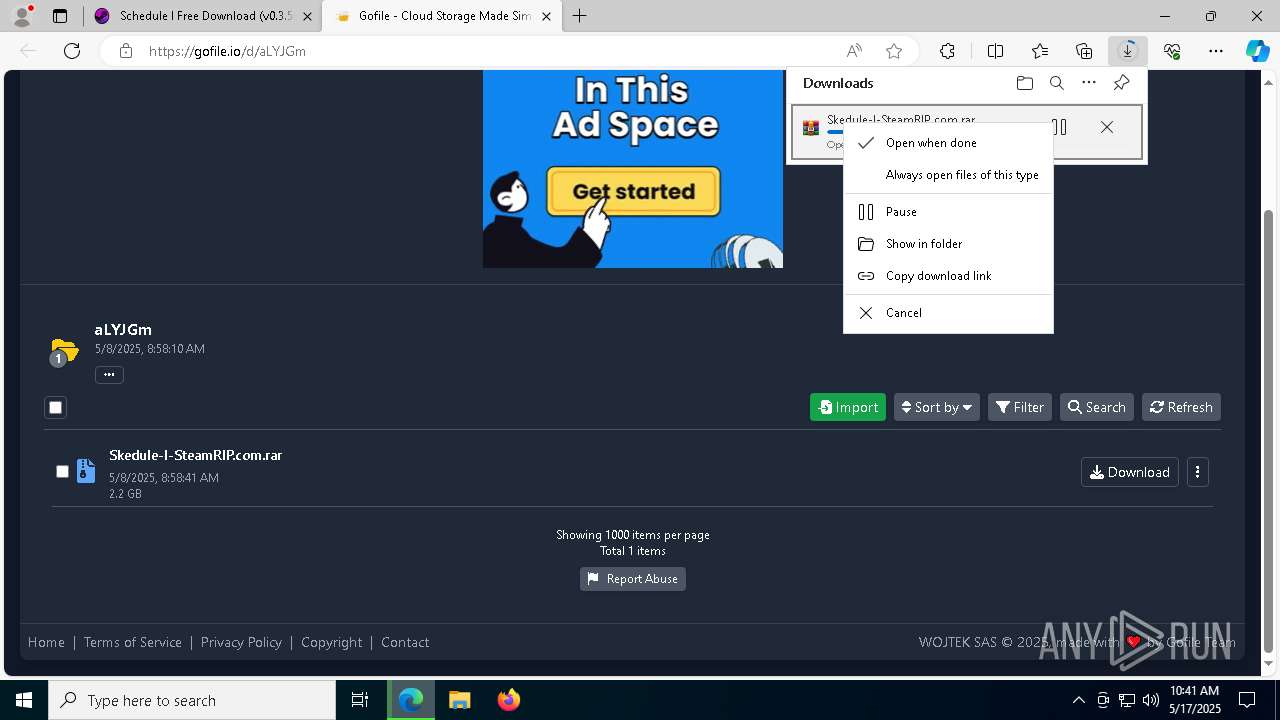Open the Copyright footer link
This screenshot has height=720, width=1280.
pos(331,642)
